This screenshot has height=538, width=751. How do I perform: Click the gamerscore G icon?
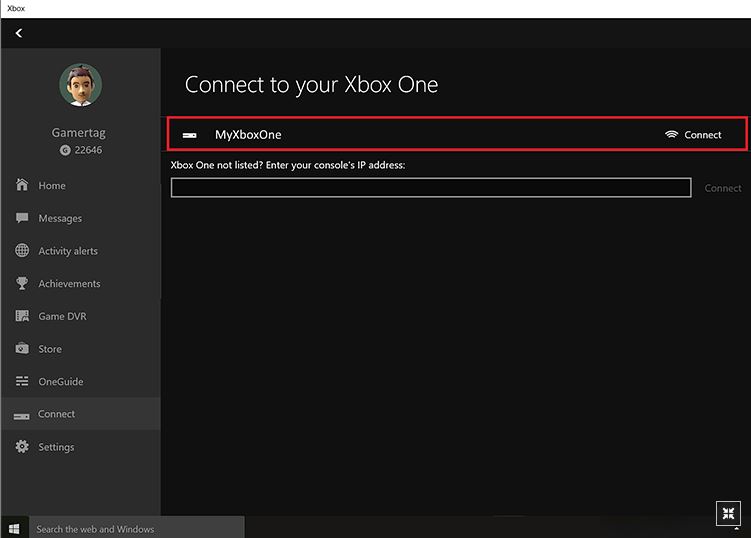pos(65,150)
